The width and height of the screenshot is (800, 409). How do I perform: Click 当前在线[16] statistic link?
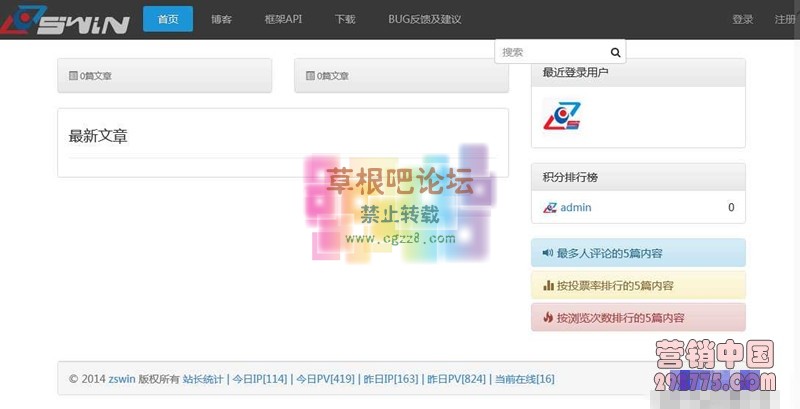pos(524,379)
